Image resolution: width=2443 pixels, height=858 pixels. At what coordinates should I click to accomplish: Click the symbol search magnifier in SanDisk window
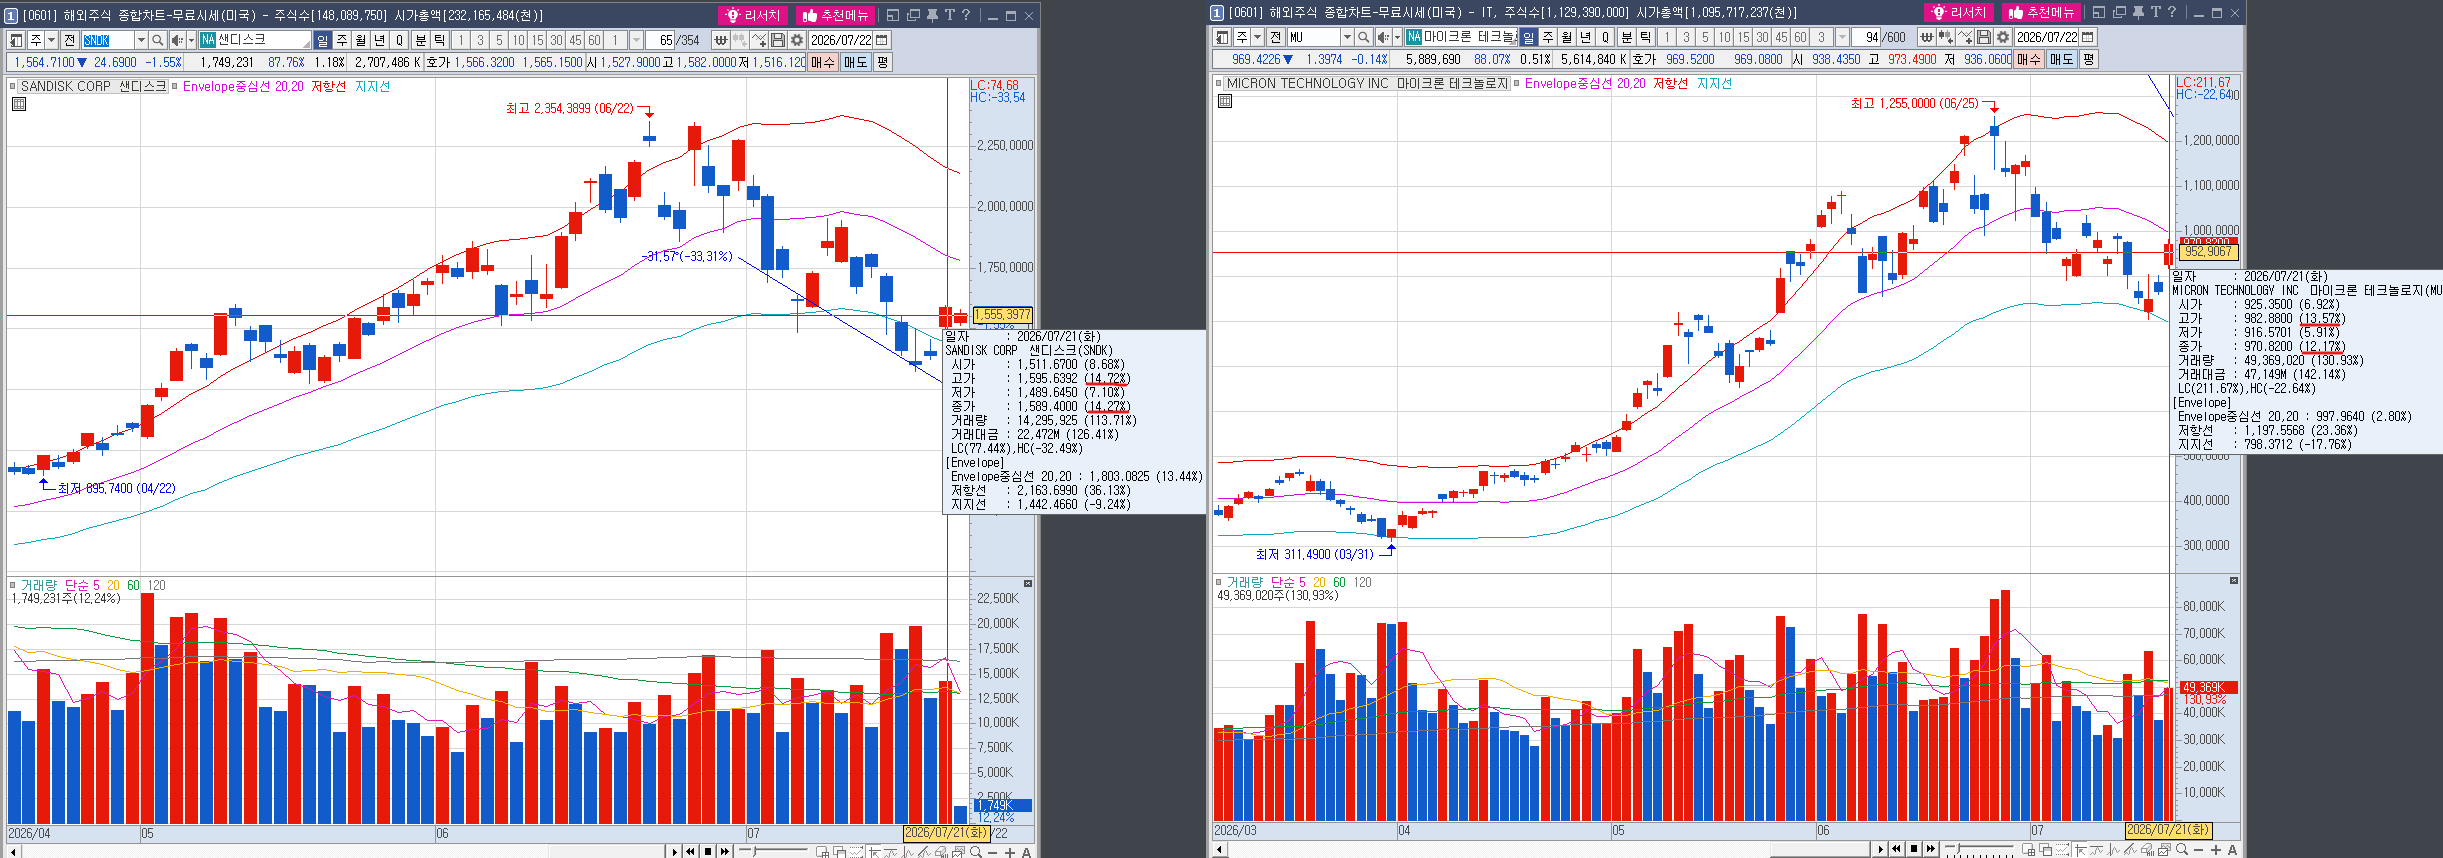(x=157, y=40)
